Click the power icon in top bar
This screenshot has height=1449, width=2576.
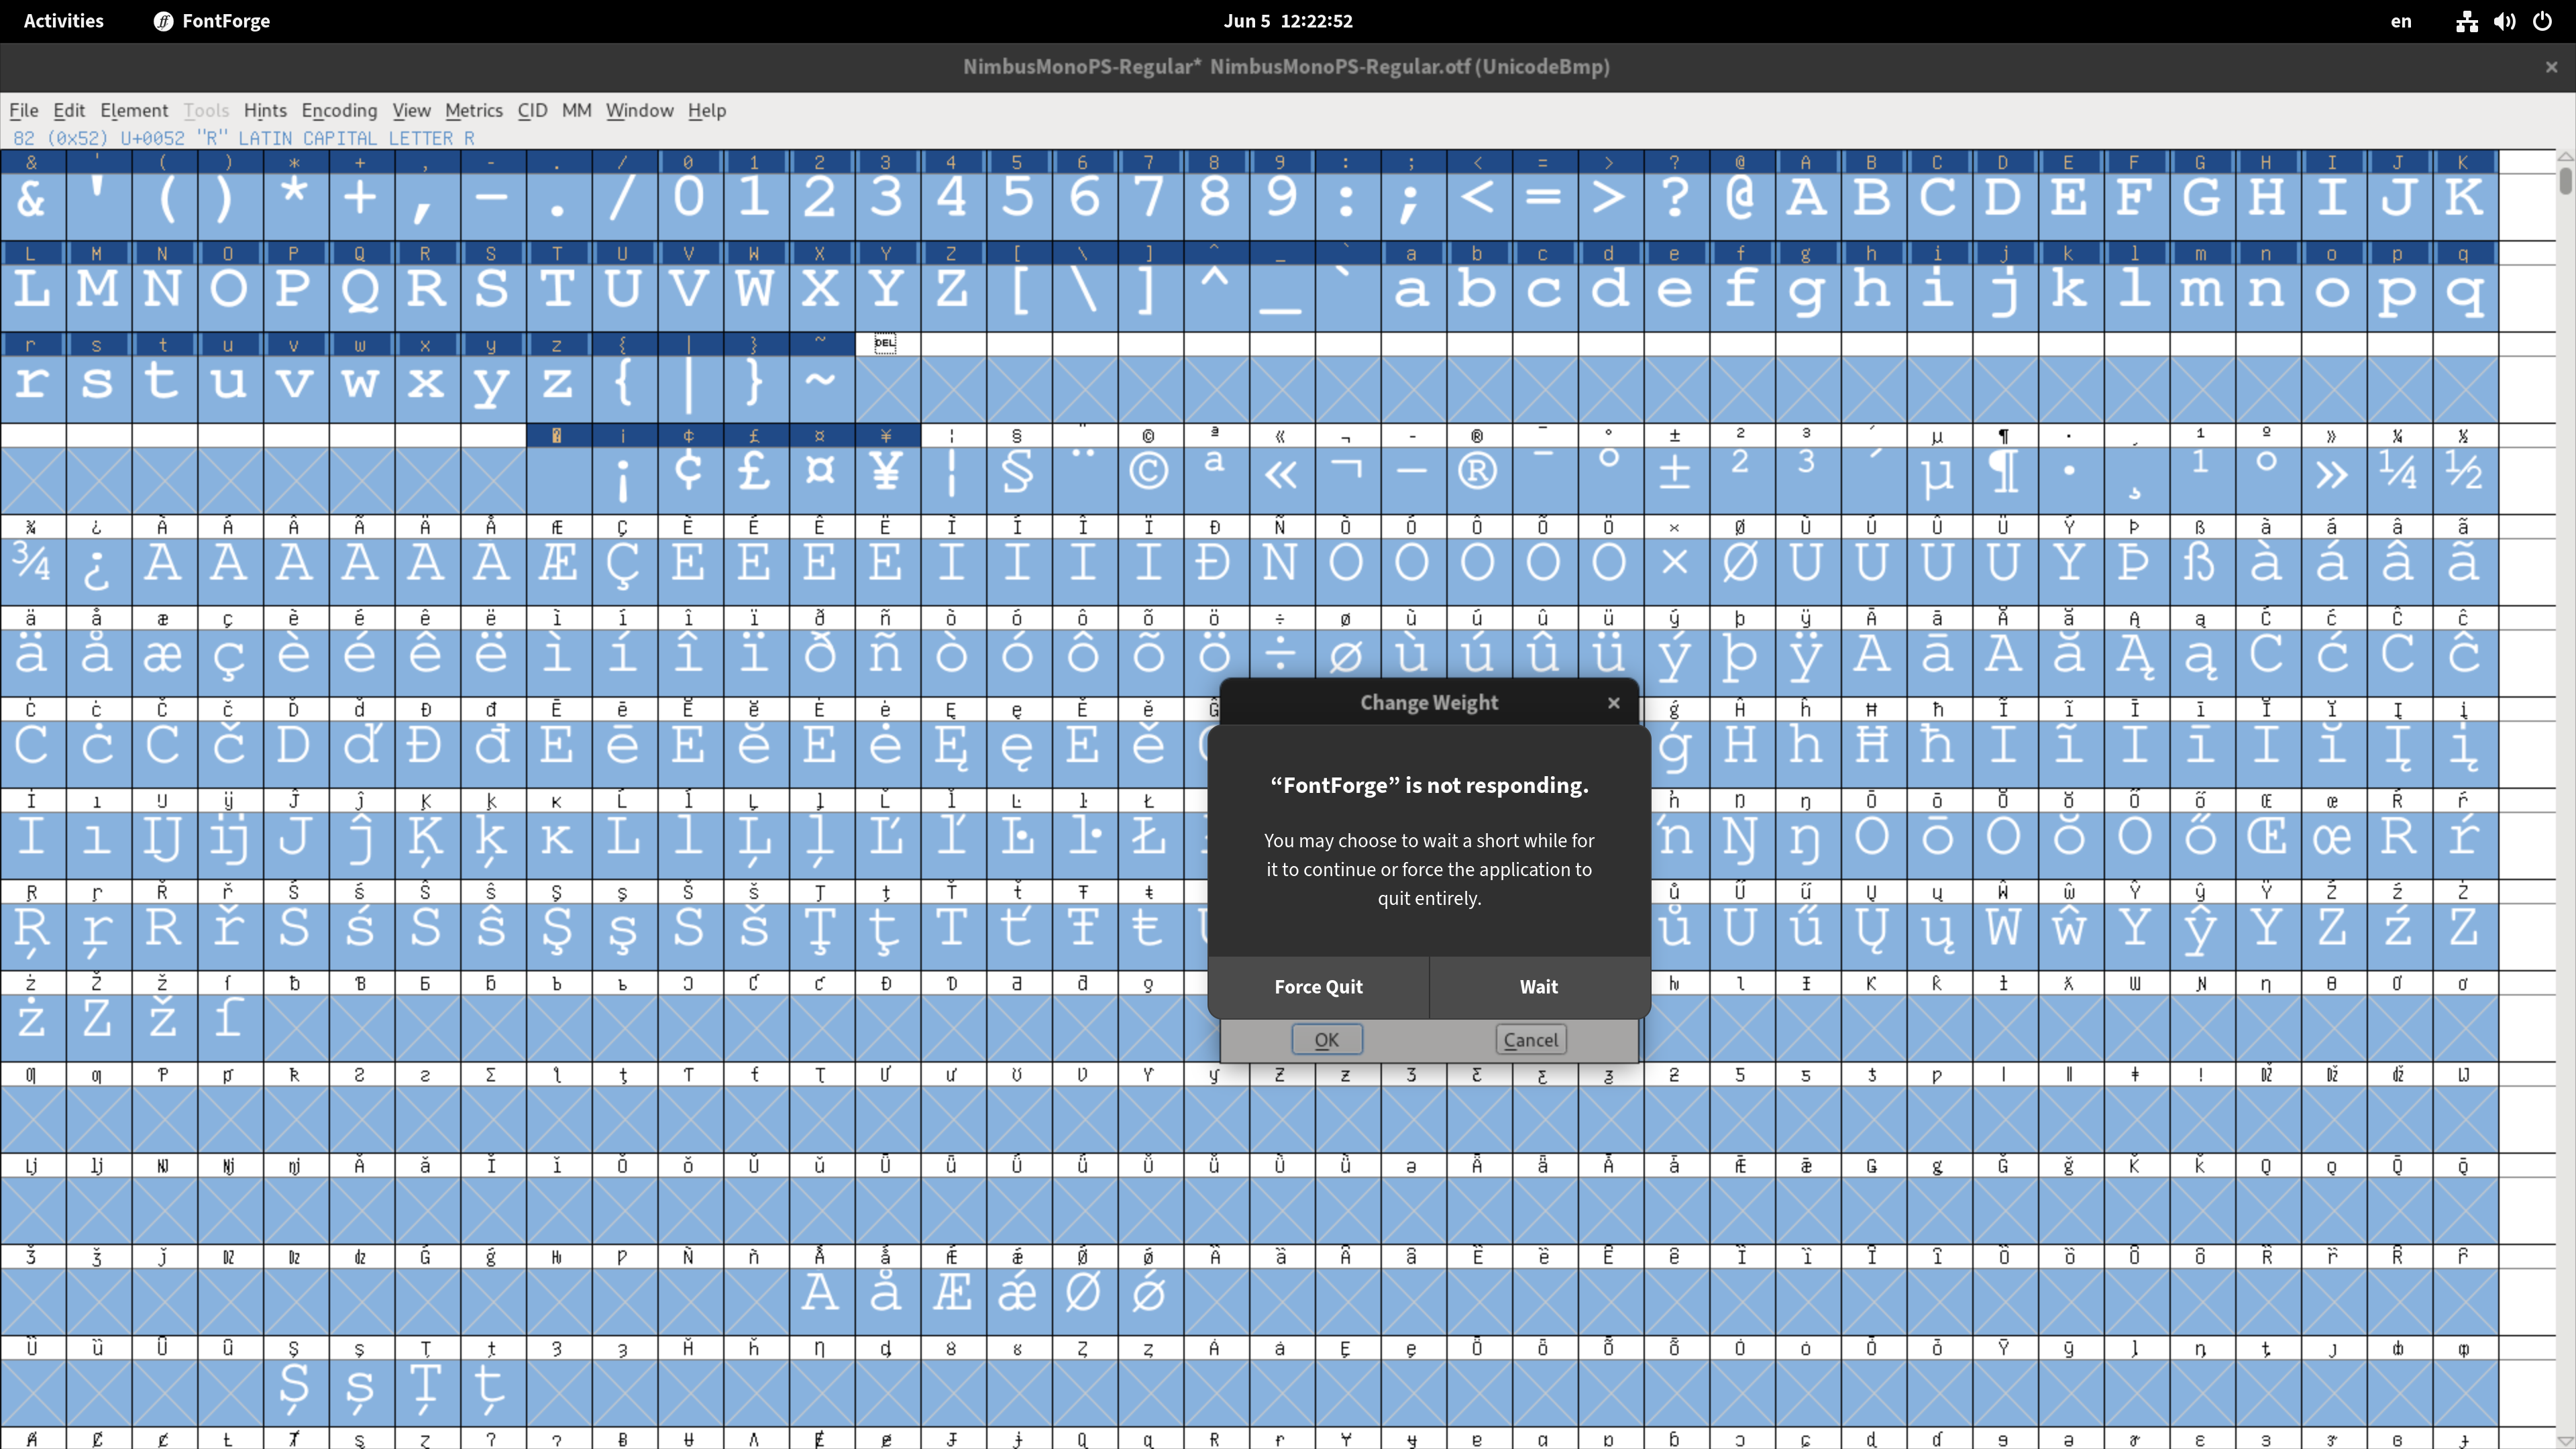coord(2542,21)
